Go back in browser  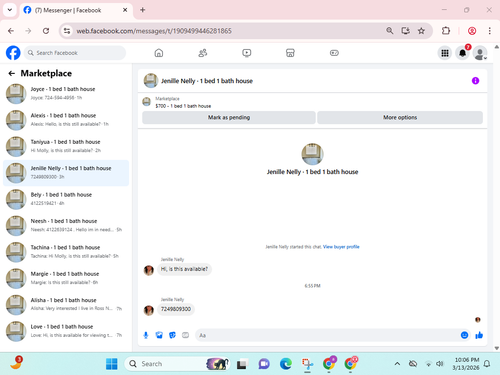[x=11, y=31]
